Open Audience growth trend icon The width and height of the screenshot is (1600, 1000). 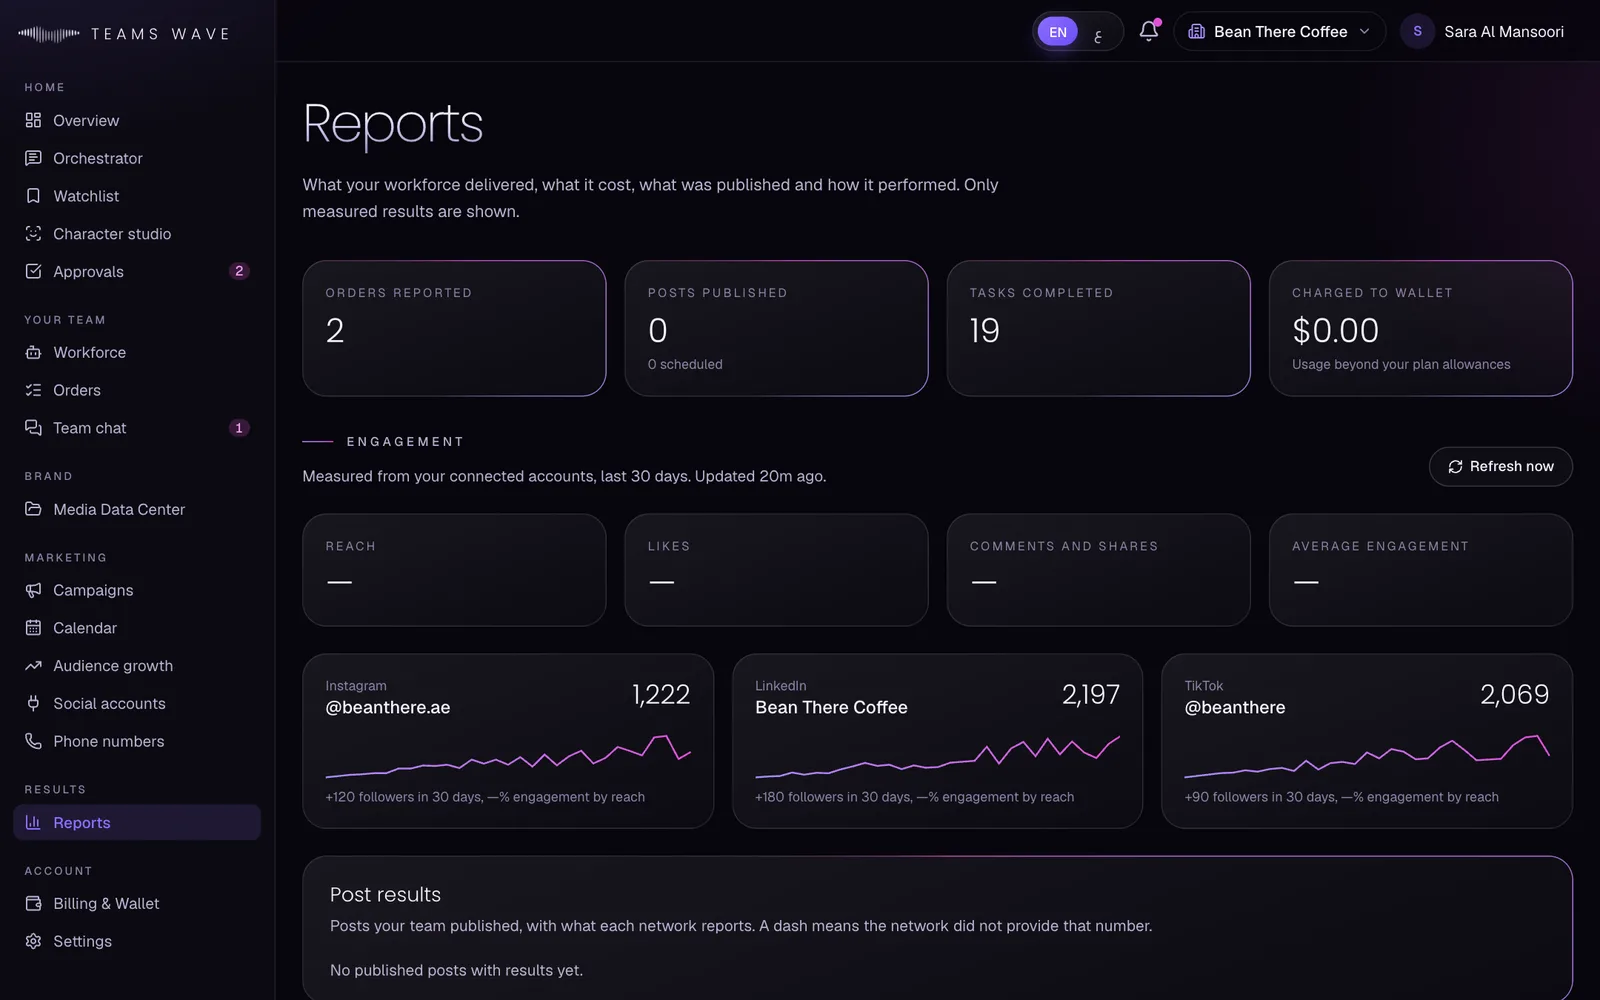[33, 666]
